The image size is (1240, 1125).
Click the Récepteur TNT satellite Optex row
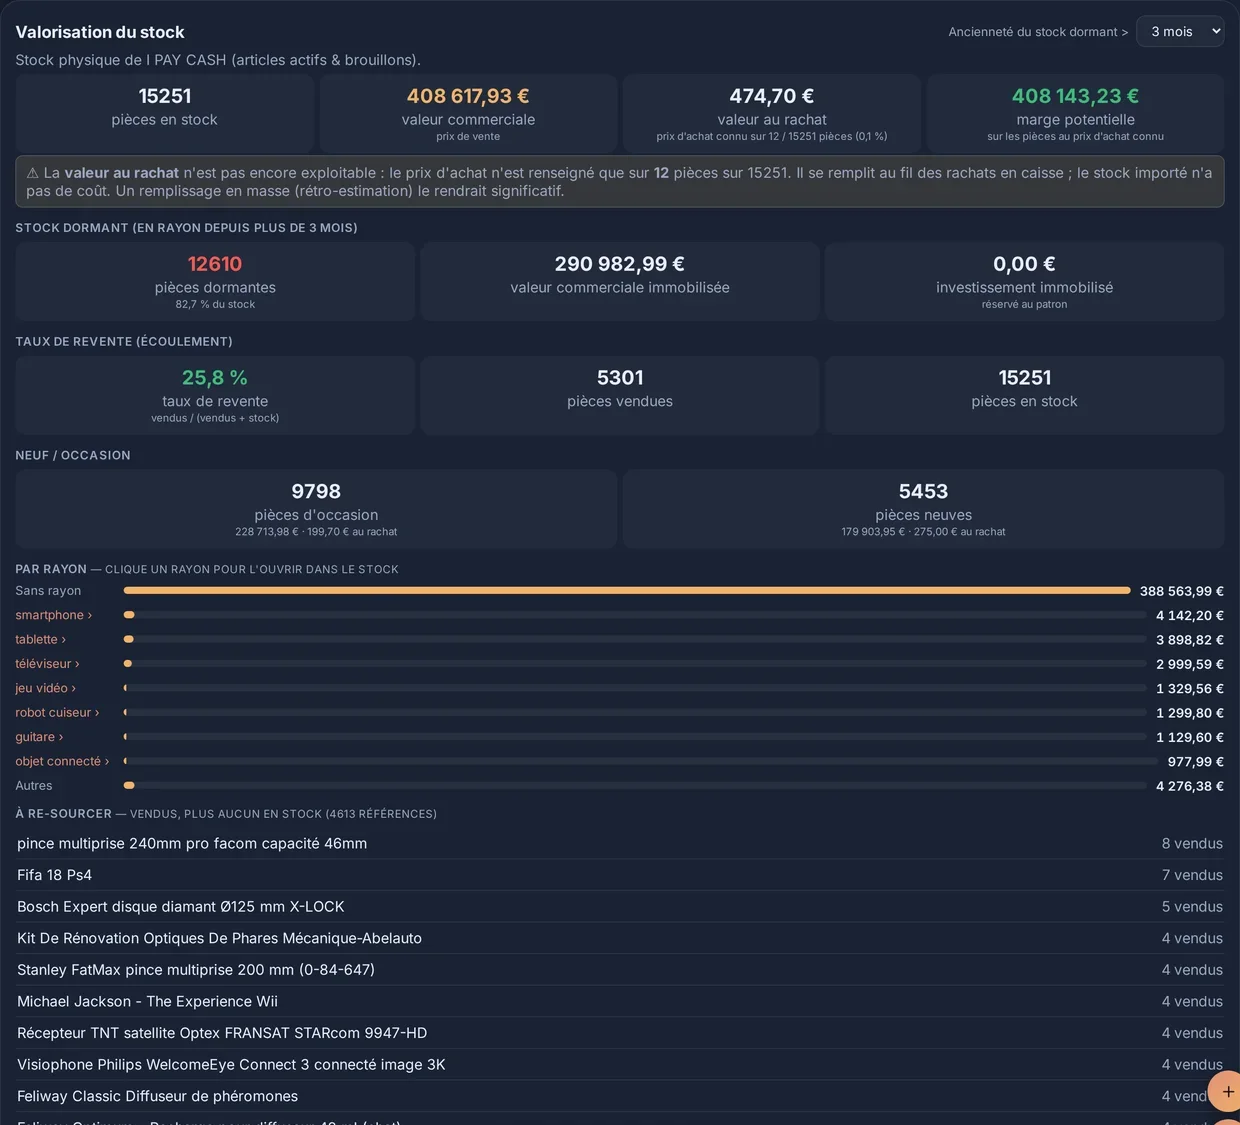[x=620, y=1033]
